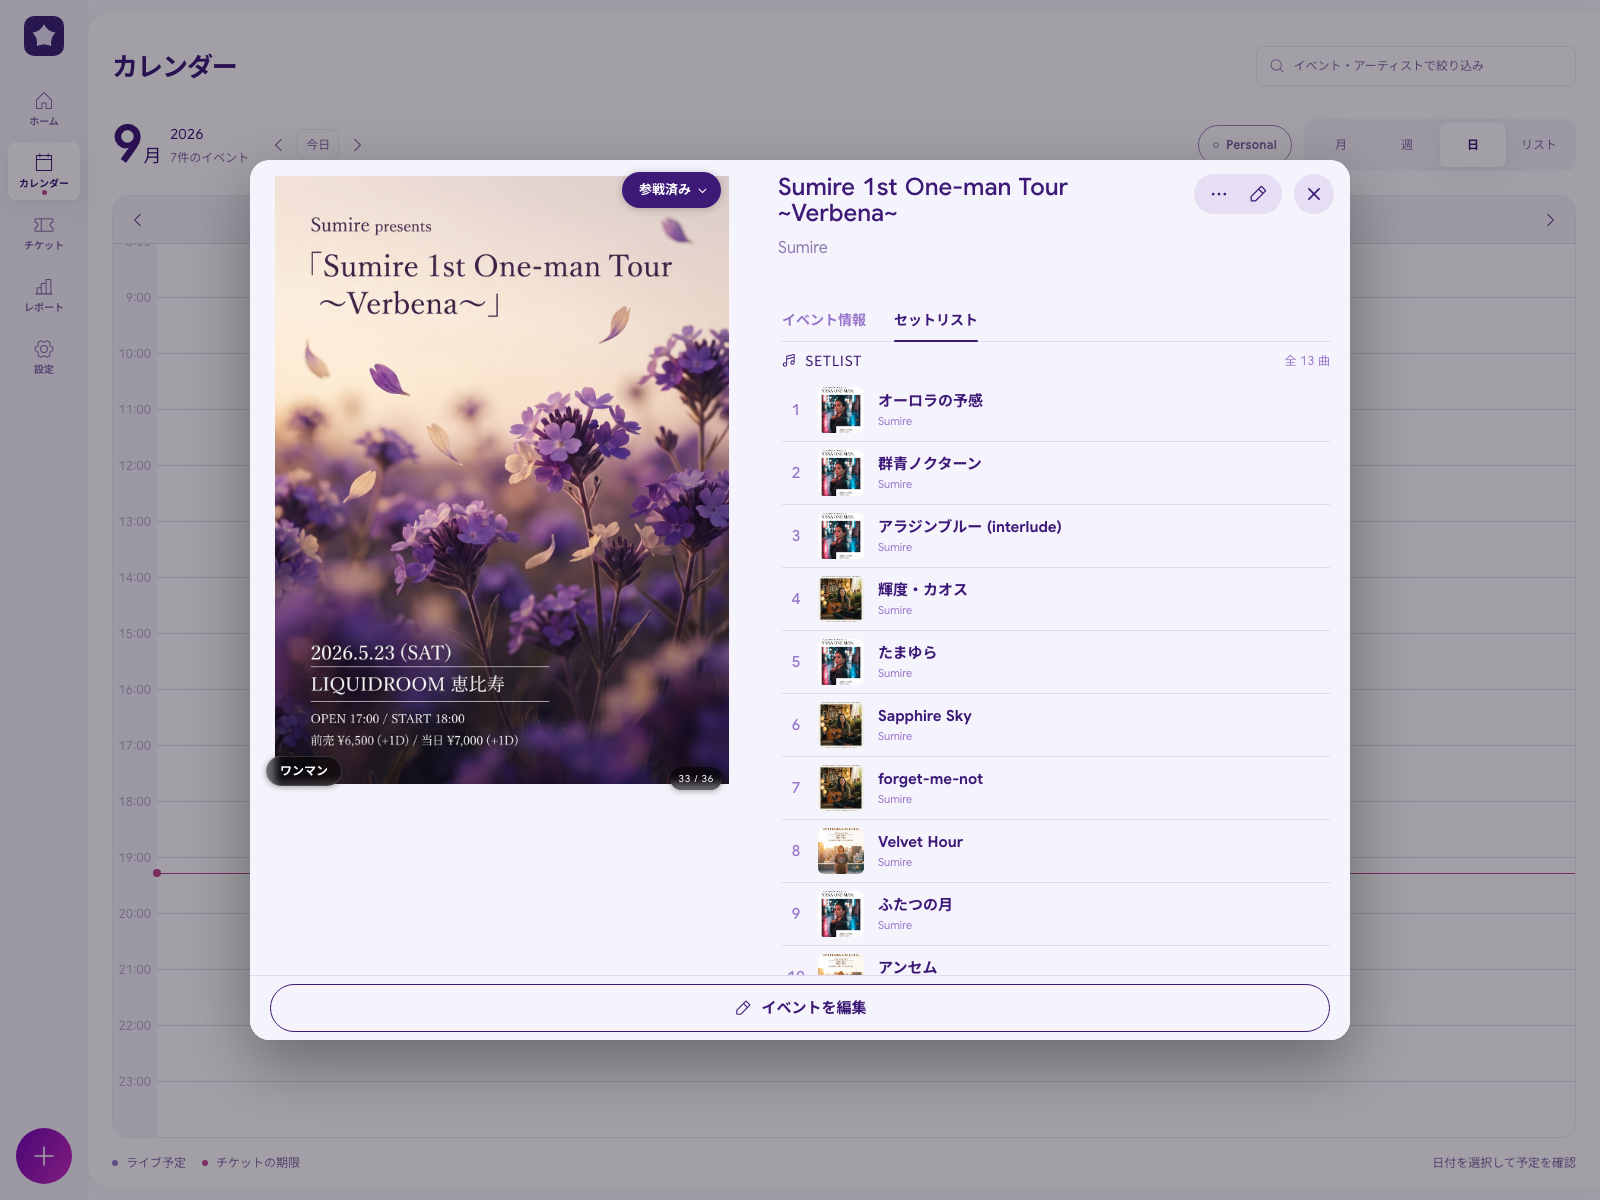This screenshot has height=1200, width=1600.
Task: Select the カレンダー sidebar icon
Action: (x=44, y=171)
